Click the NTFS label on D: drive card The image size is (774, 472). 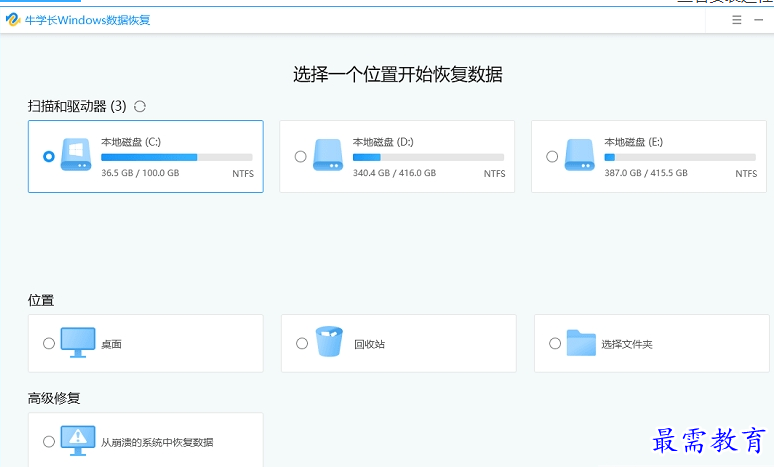pyautogui.click(x=495, y=174)
